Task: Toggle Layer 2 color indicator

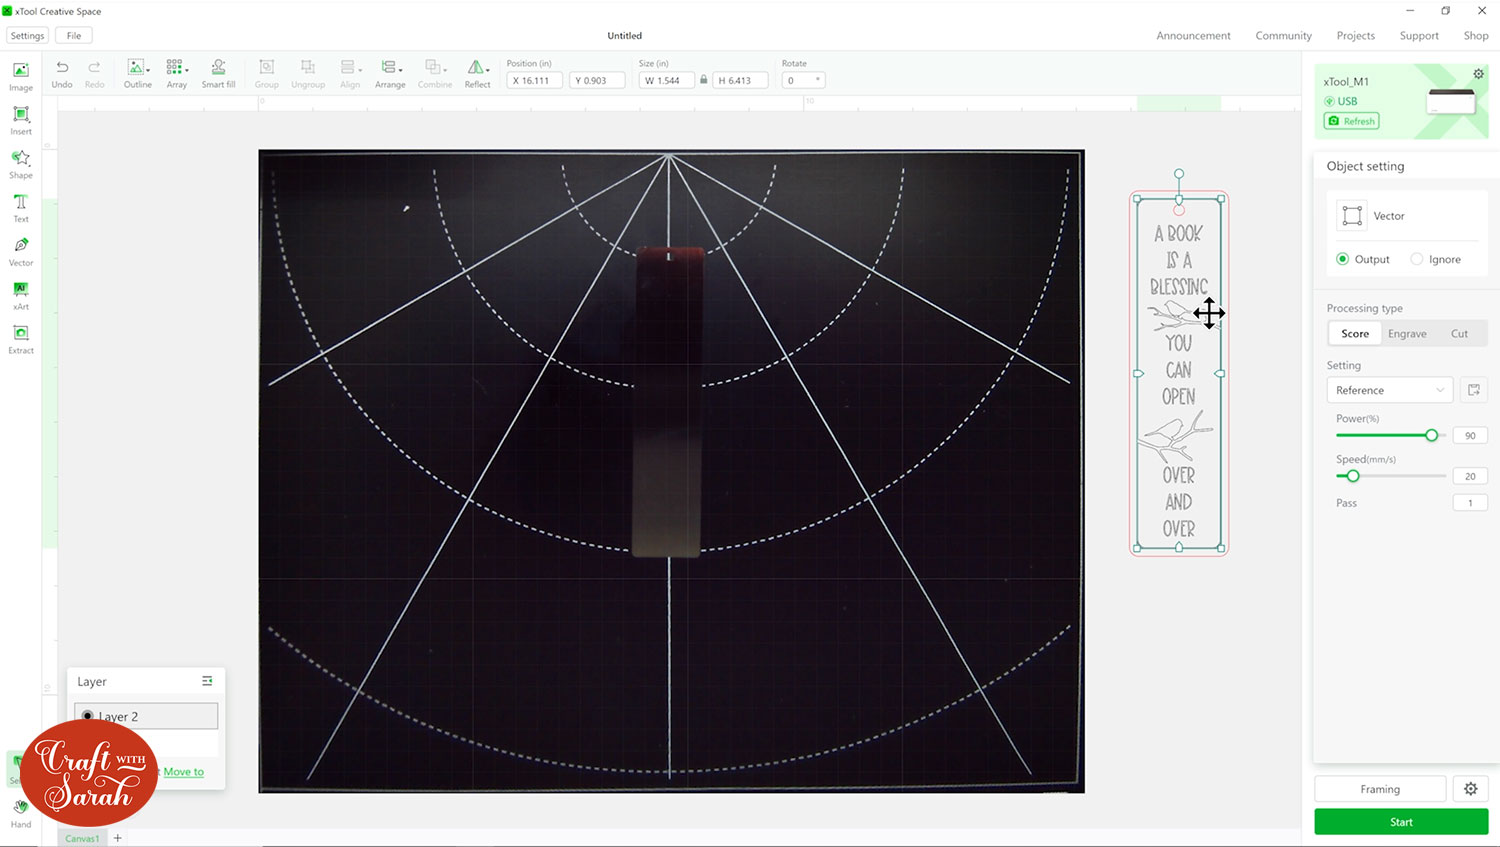Action: [x=88, y=716]
